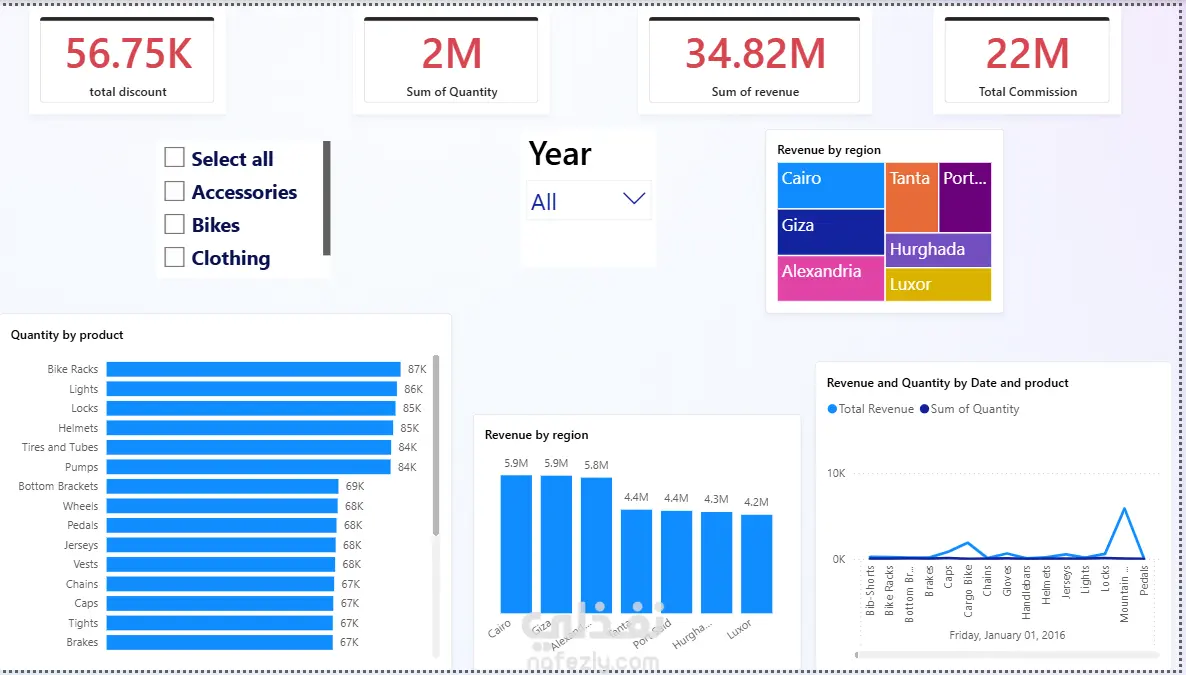This screenshot has width=1186, height=675.
Task: Select the Sum of Quantity 2M card
Action: (x=451, y=61)
